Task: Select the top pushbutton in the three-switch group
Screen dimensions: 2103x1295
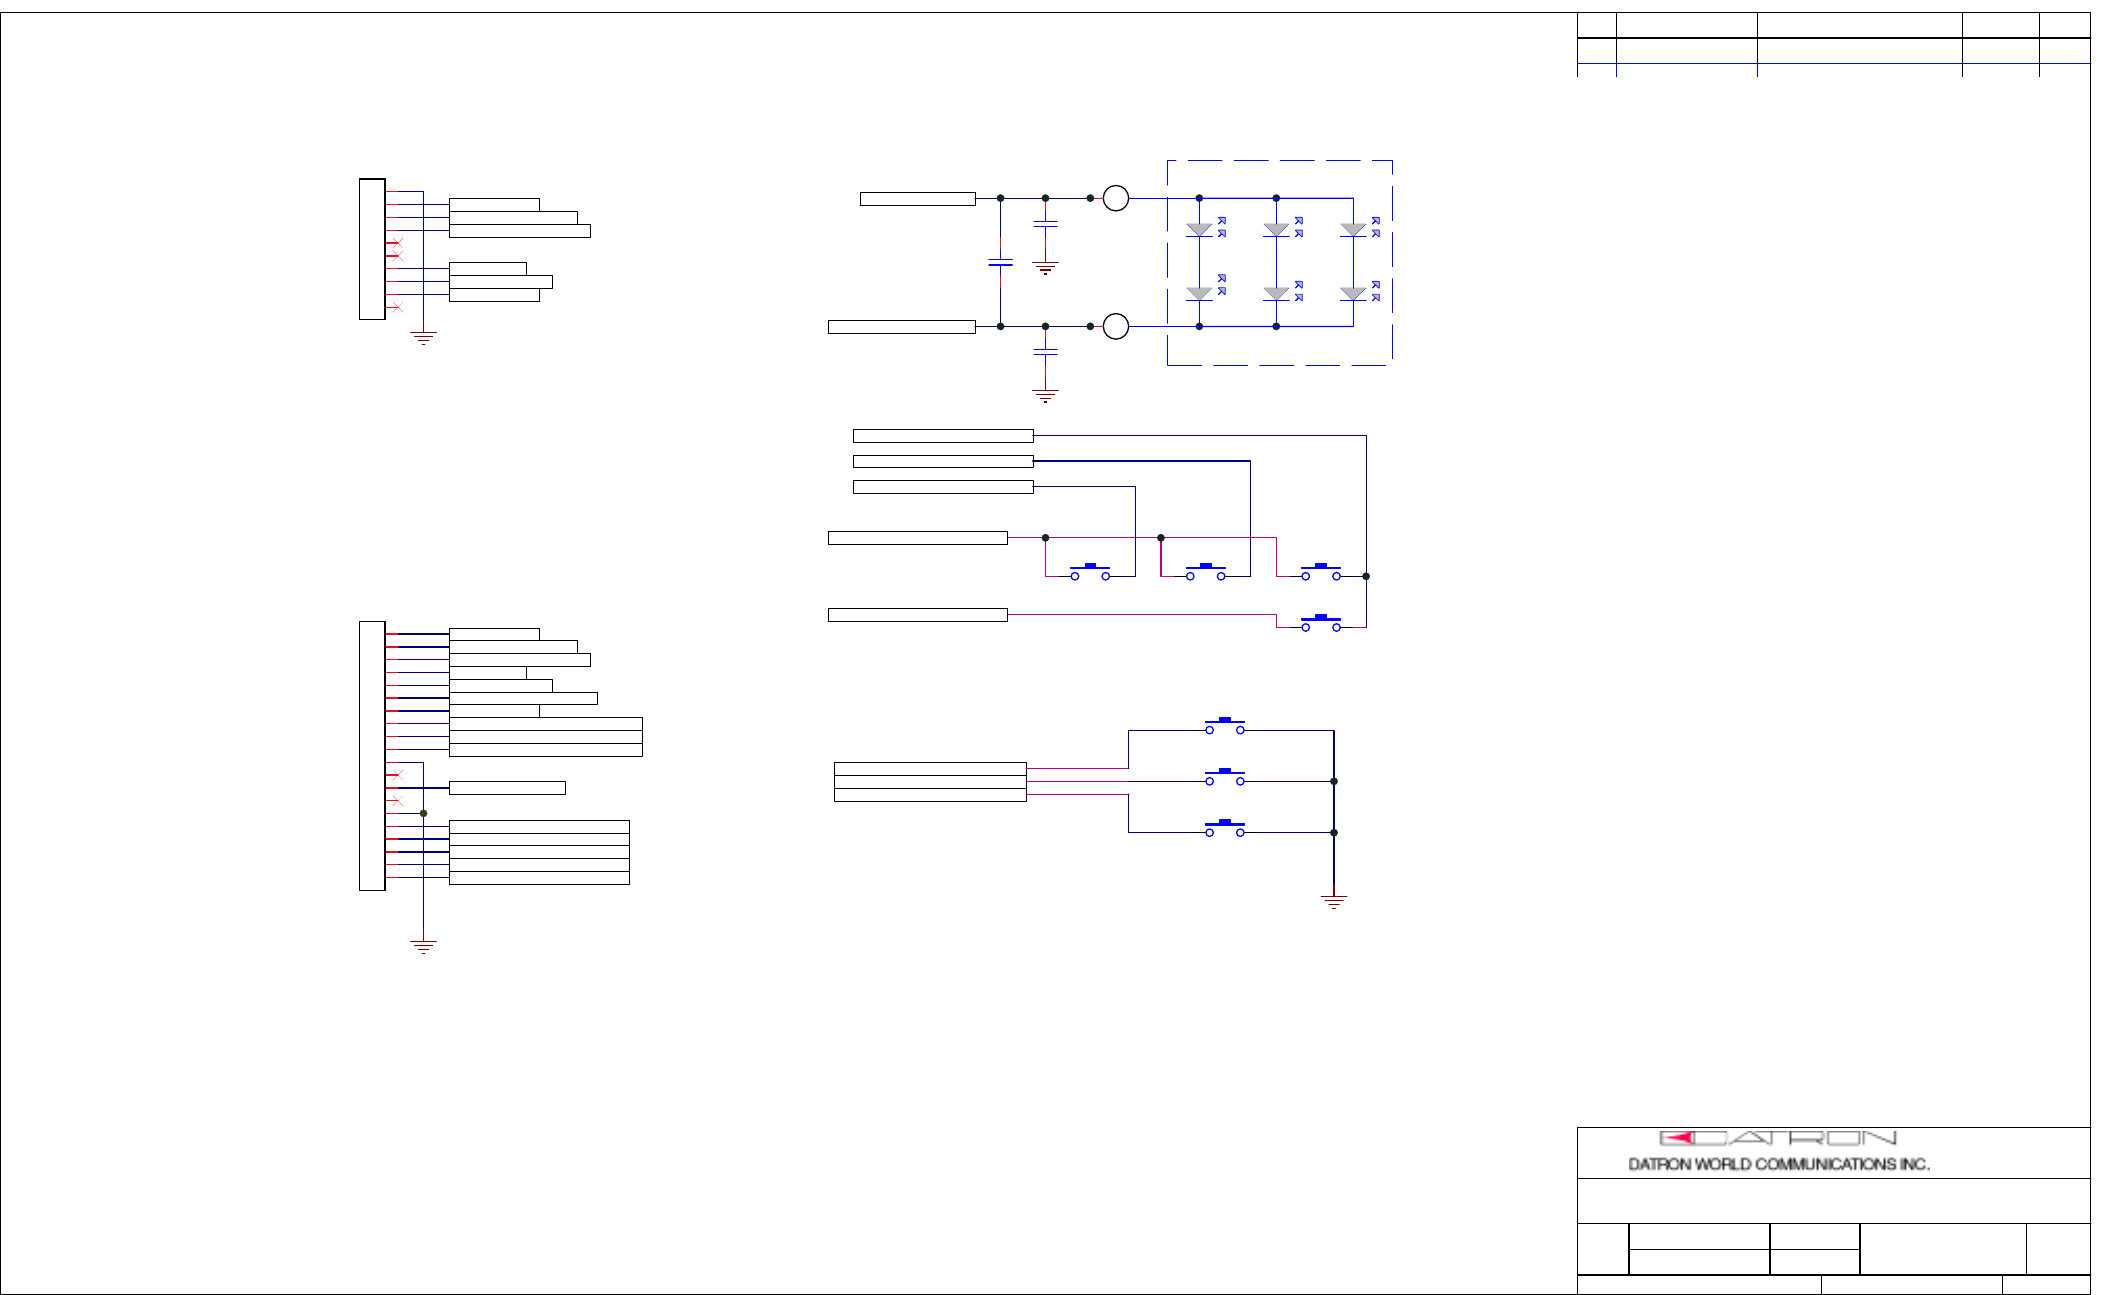Action: pos(1225,726)
